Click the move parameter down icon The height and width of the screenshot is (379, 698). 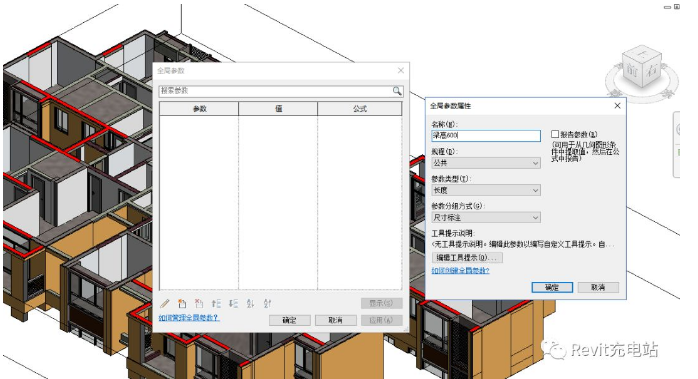[x=233, y=304]
